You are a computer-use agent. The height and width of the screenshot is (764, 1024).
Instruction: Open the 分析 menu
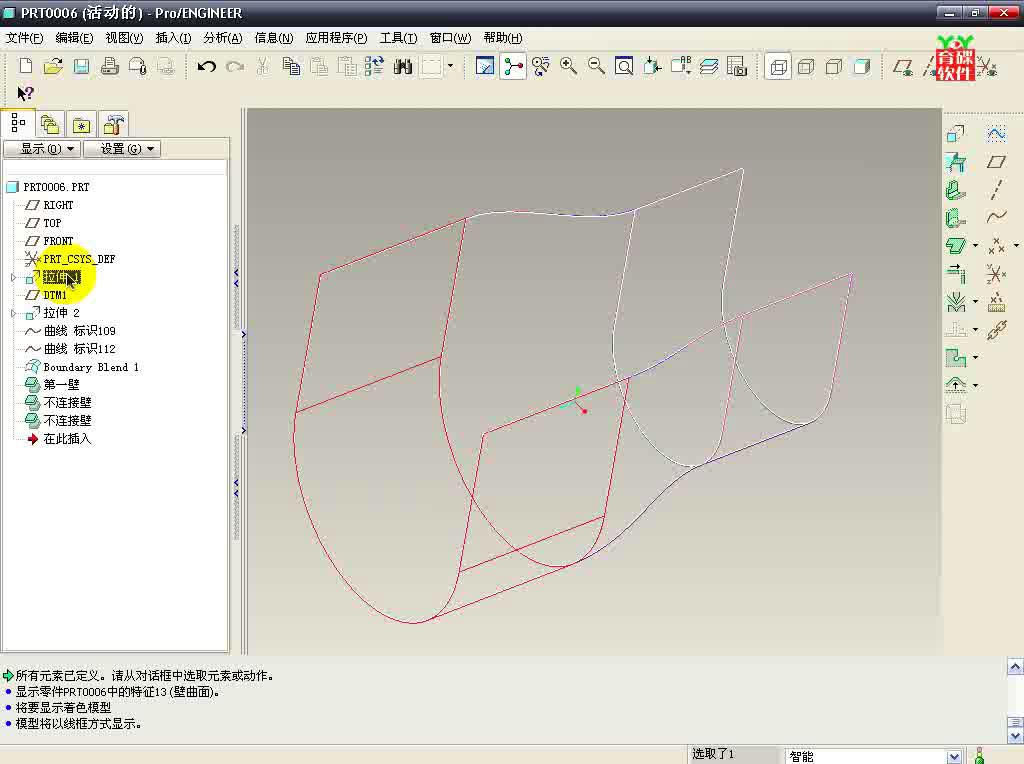pyautogui.click(x=223, y=38)
